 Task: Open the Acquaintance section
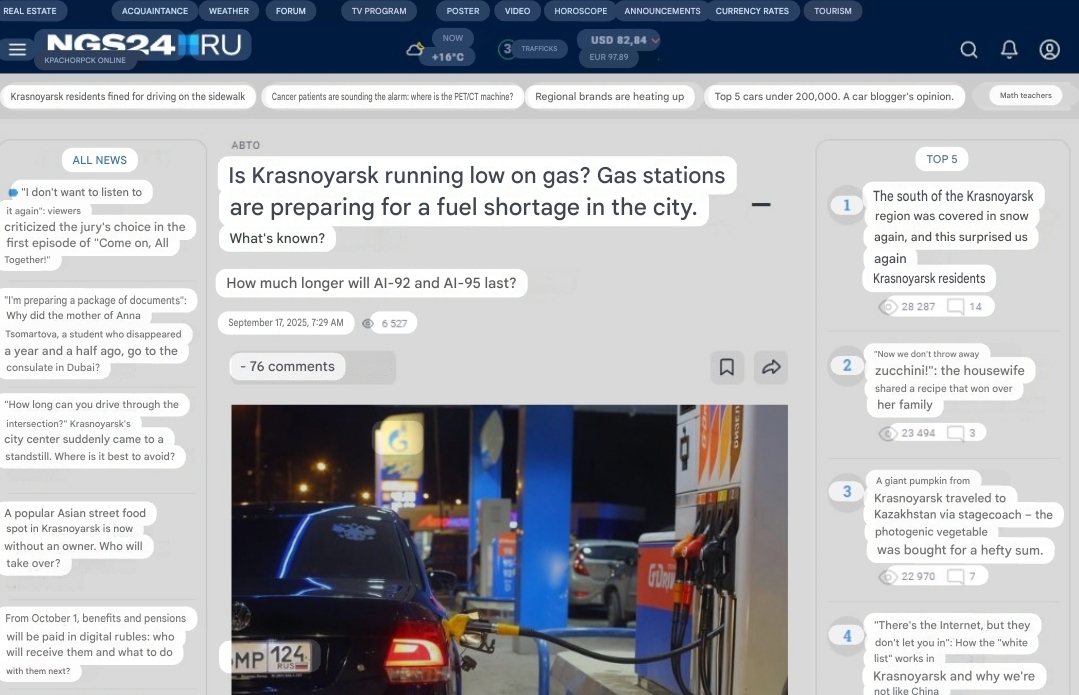pos(155,11)
